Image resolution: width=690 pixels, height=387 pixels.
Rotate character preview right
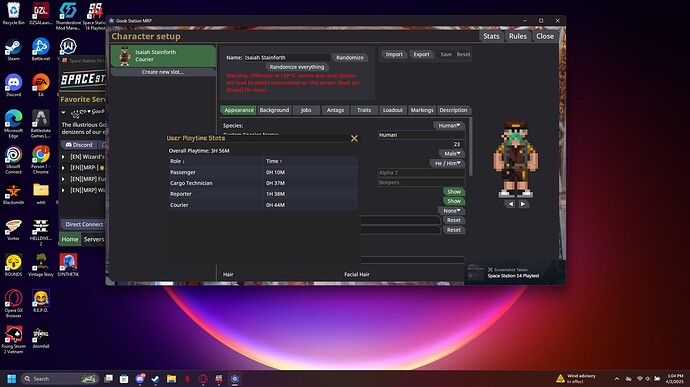click(522, 204)
